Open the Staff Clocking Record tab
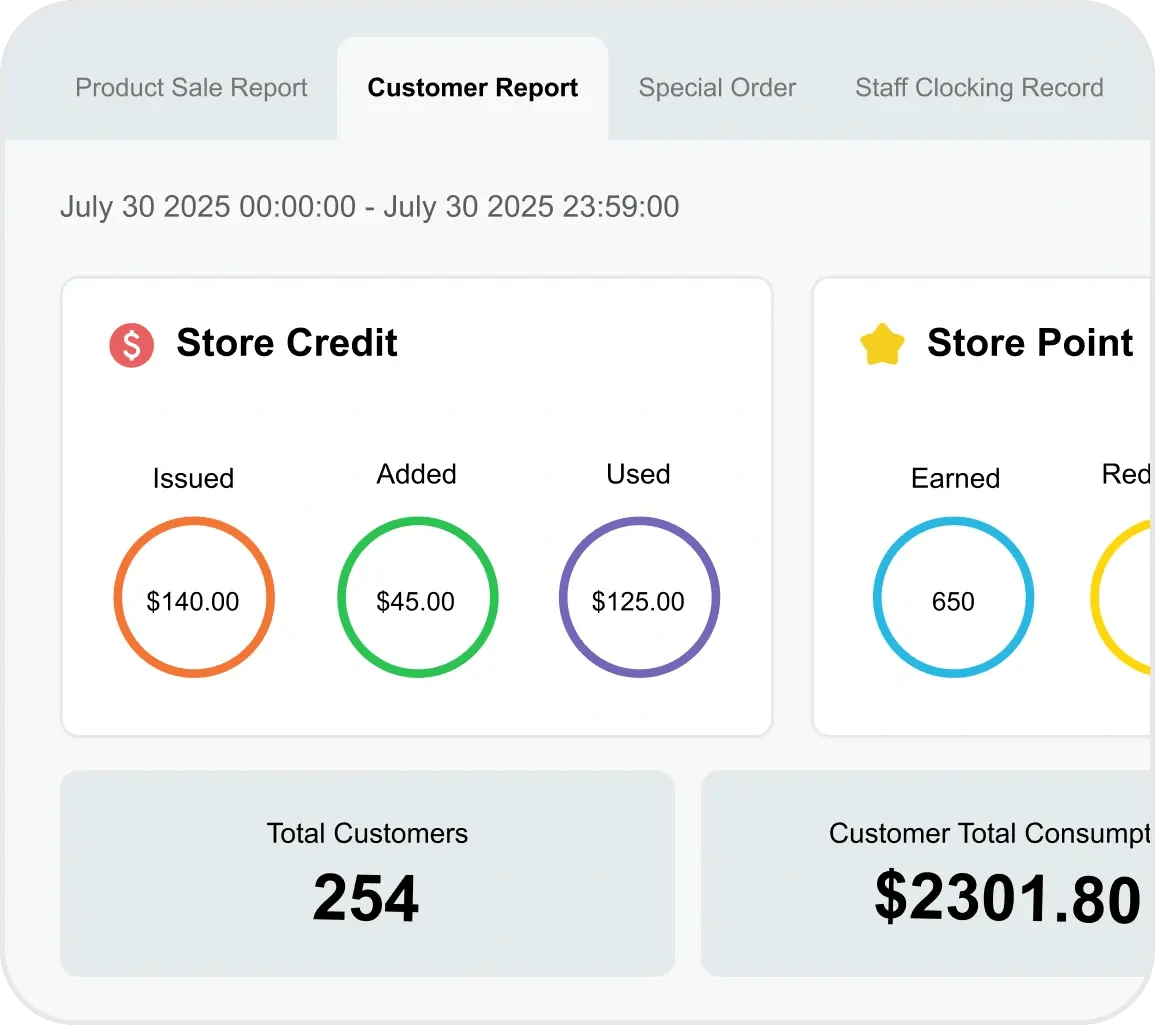The image size is (1155, 1025). pyautogui.click(x=979, y=88)
